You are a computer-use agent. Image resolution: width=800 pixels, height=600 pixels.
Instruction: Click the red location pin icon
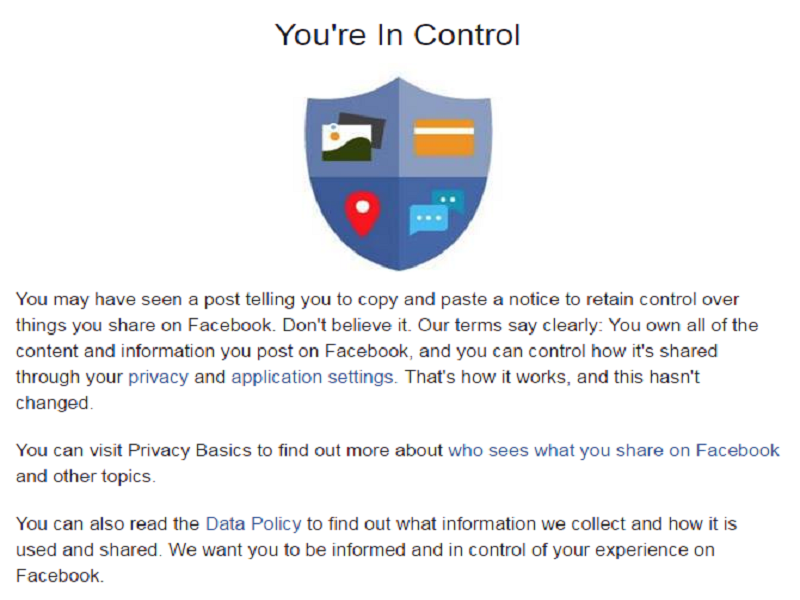(x=362, y=214)
